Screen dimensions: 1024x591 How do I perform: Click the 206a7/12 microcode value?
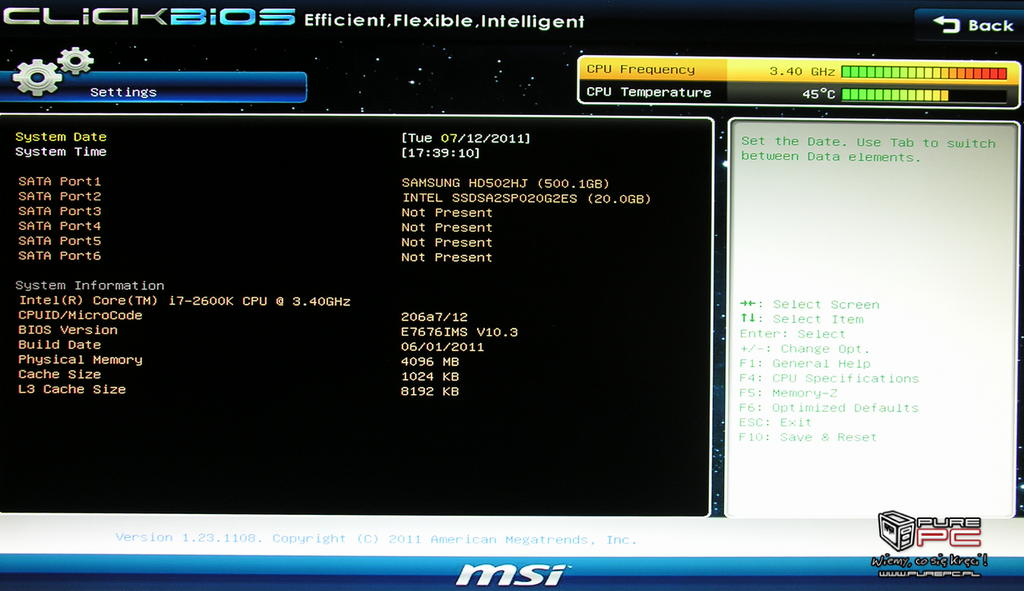coord(434,317)
